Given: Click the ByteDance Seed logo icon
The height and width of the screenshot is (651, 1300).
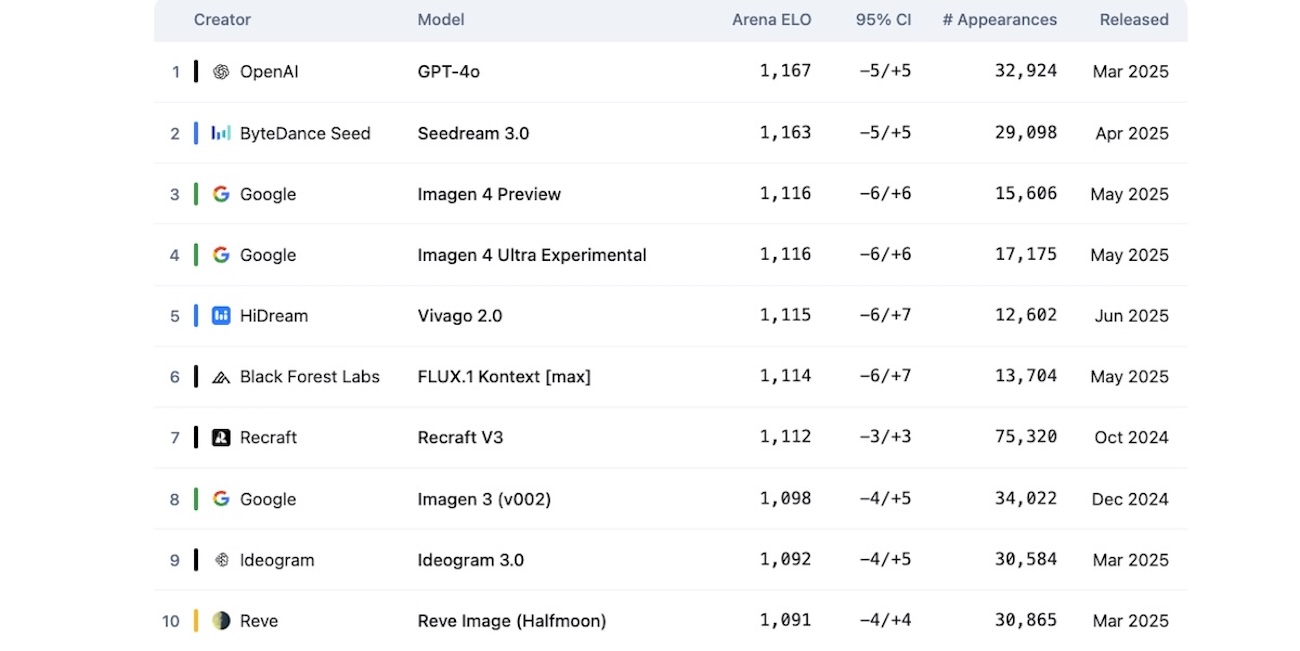Looking at the screenshot, I should (221, 133).
